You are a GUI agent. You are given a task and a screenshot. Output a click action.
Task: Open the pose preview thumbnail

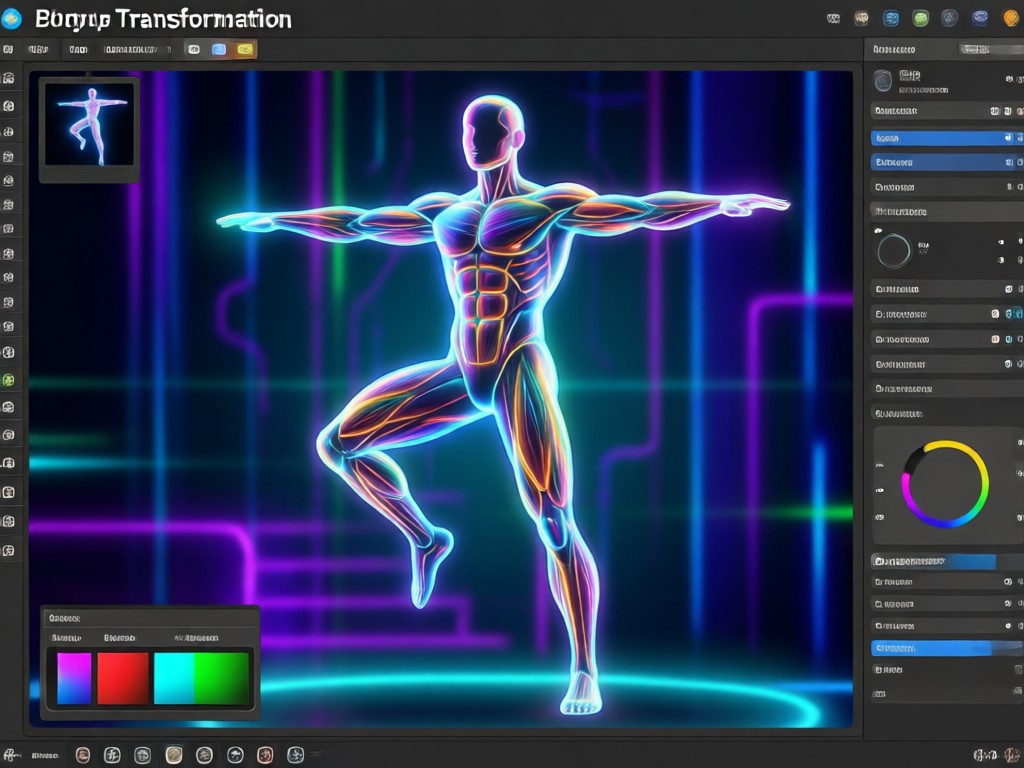click(x=89, y=125)
